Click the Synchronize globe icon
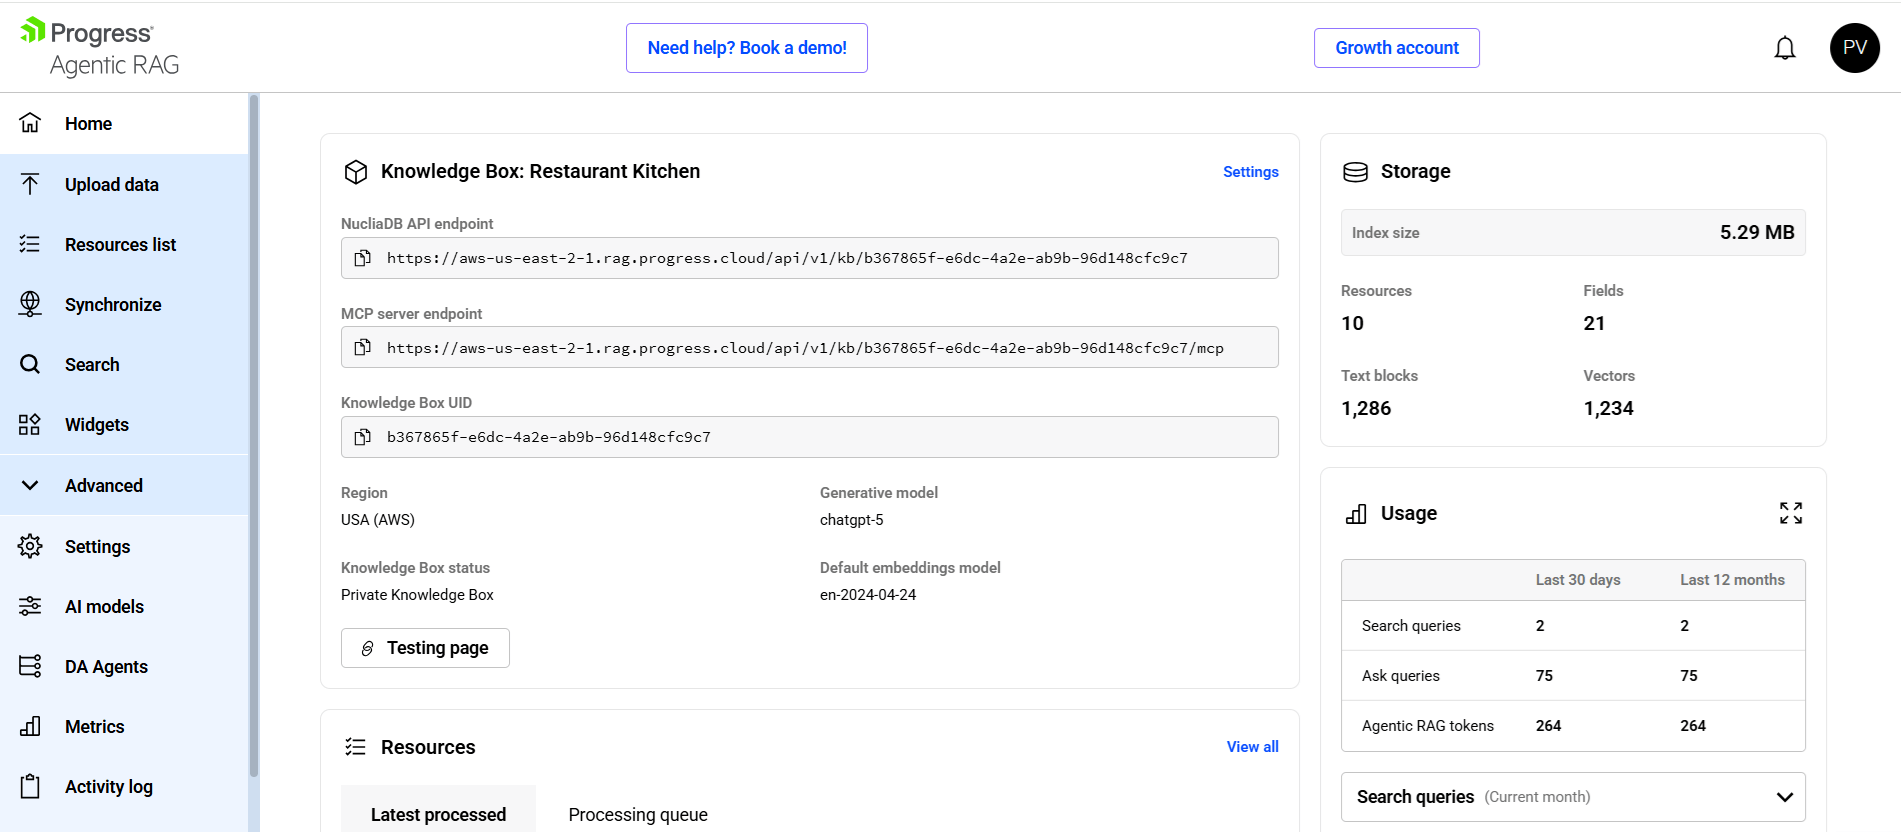Viewport: 1901px width, 832px height. point(30,304)
